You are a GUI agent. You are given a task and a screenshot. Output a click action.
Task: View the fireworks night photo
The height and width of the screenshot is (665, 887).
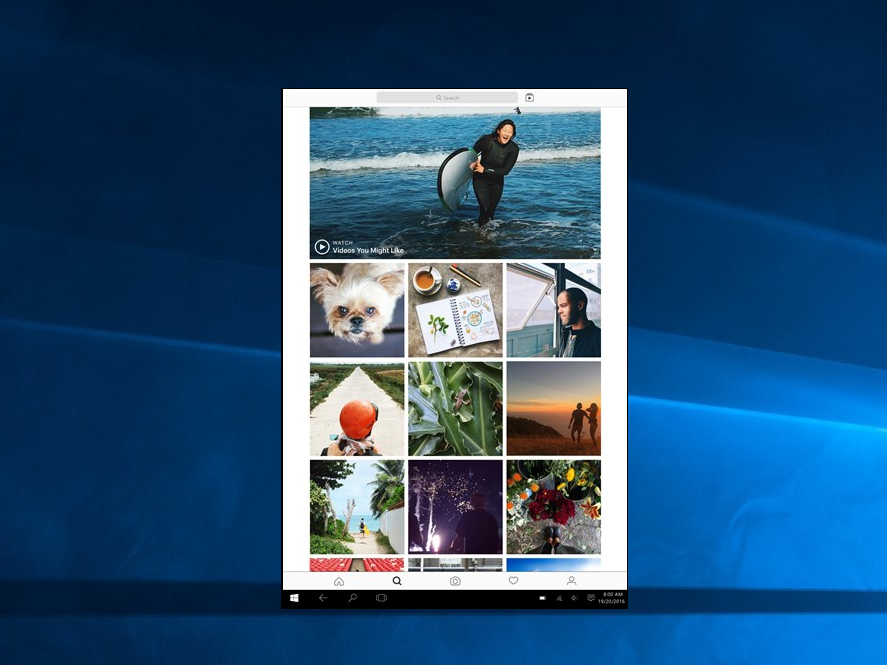(x=455, y=506)
